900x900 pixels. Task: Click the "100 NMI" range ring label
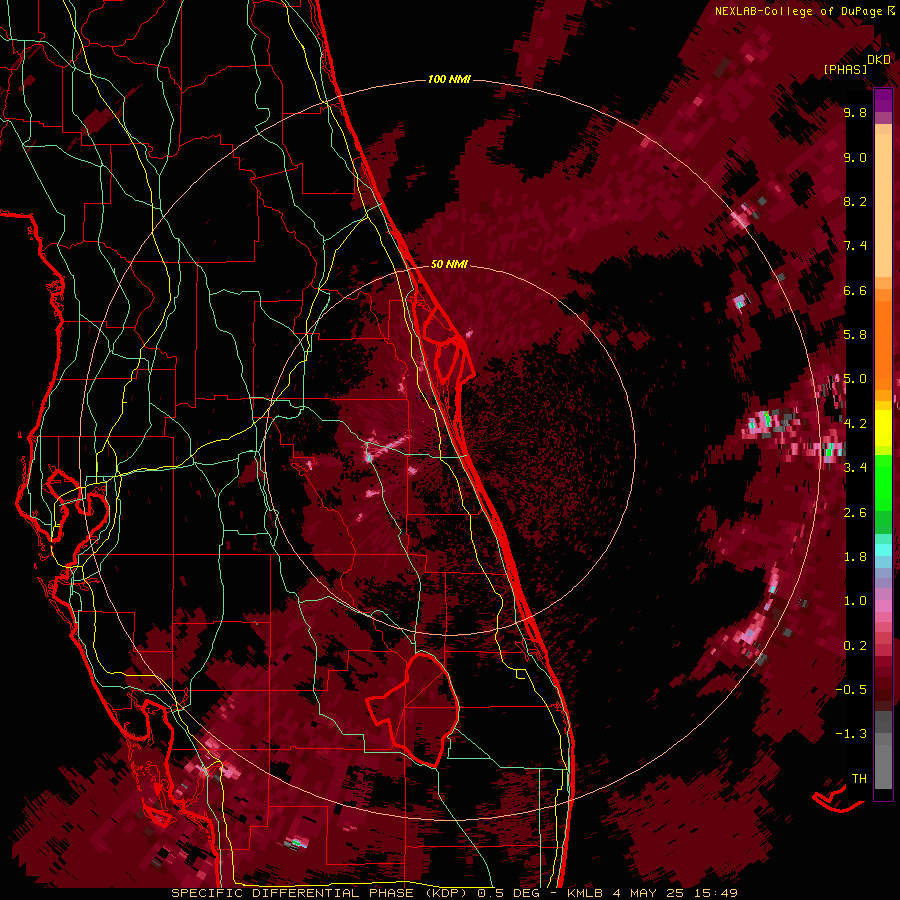(449, 79)
